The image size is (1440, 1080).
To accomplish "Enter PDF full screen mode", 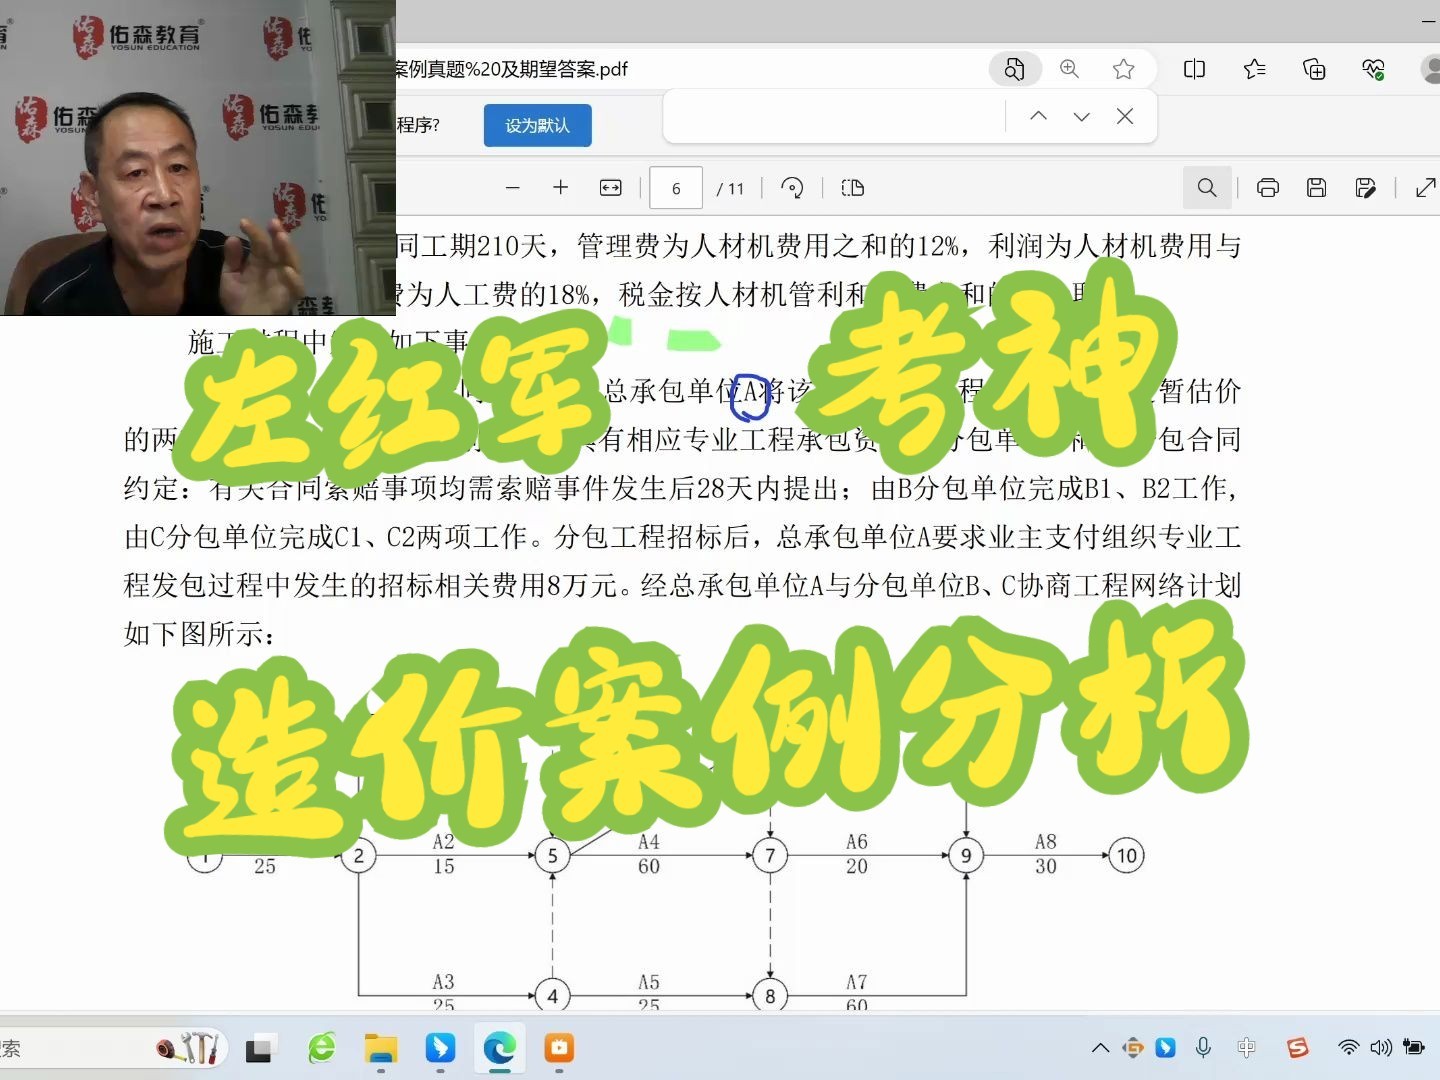I will tap(1426, 188).
